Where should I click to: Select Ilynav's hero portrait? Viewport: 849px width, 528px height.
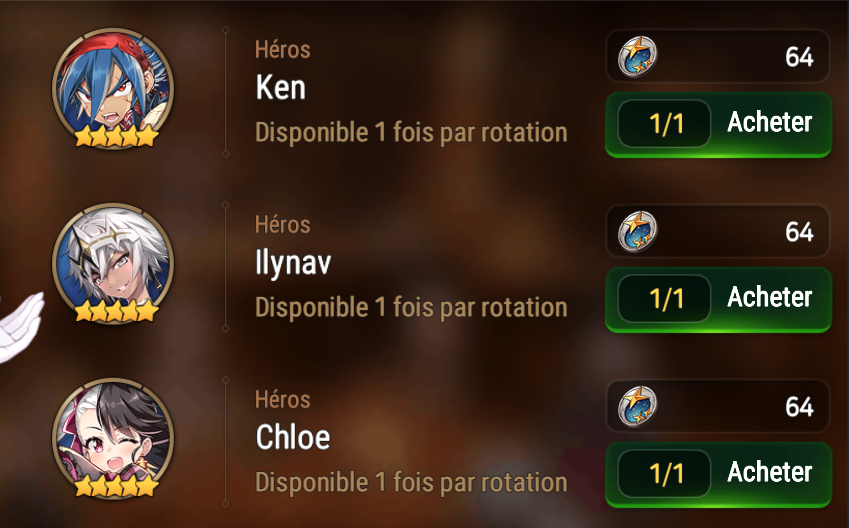pyautogui.click(x=113, y=264)
